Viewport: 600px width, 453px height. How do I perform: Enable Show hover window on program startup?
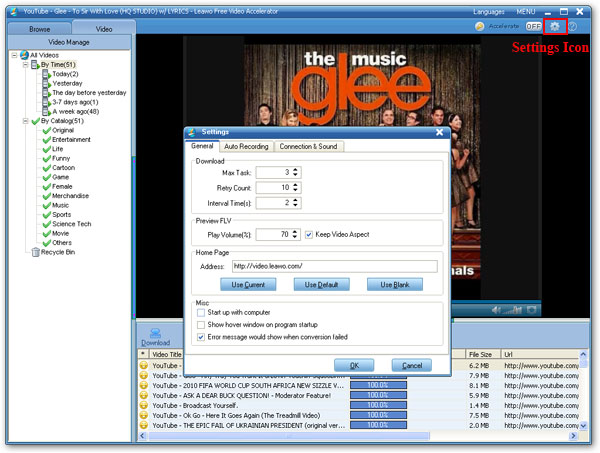click(x=201, y=325)
